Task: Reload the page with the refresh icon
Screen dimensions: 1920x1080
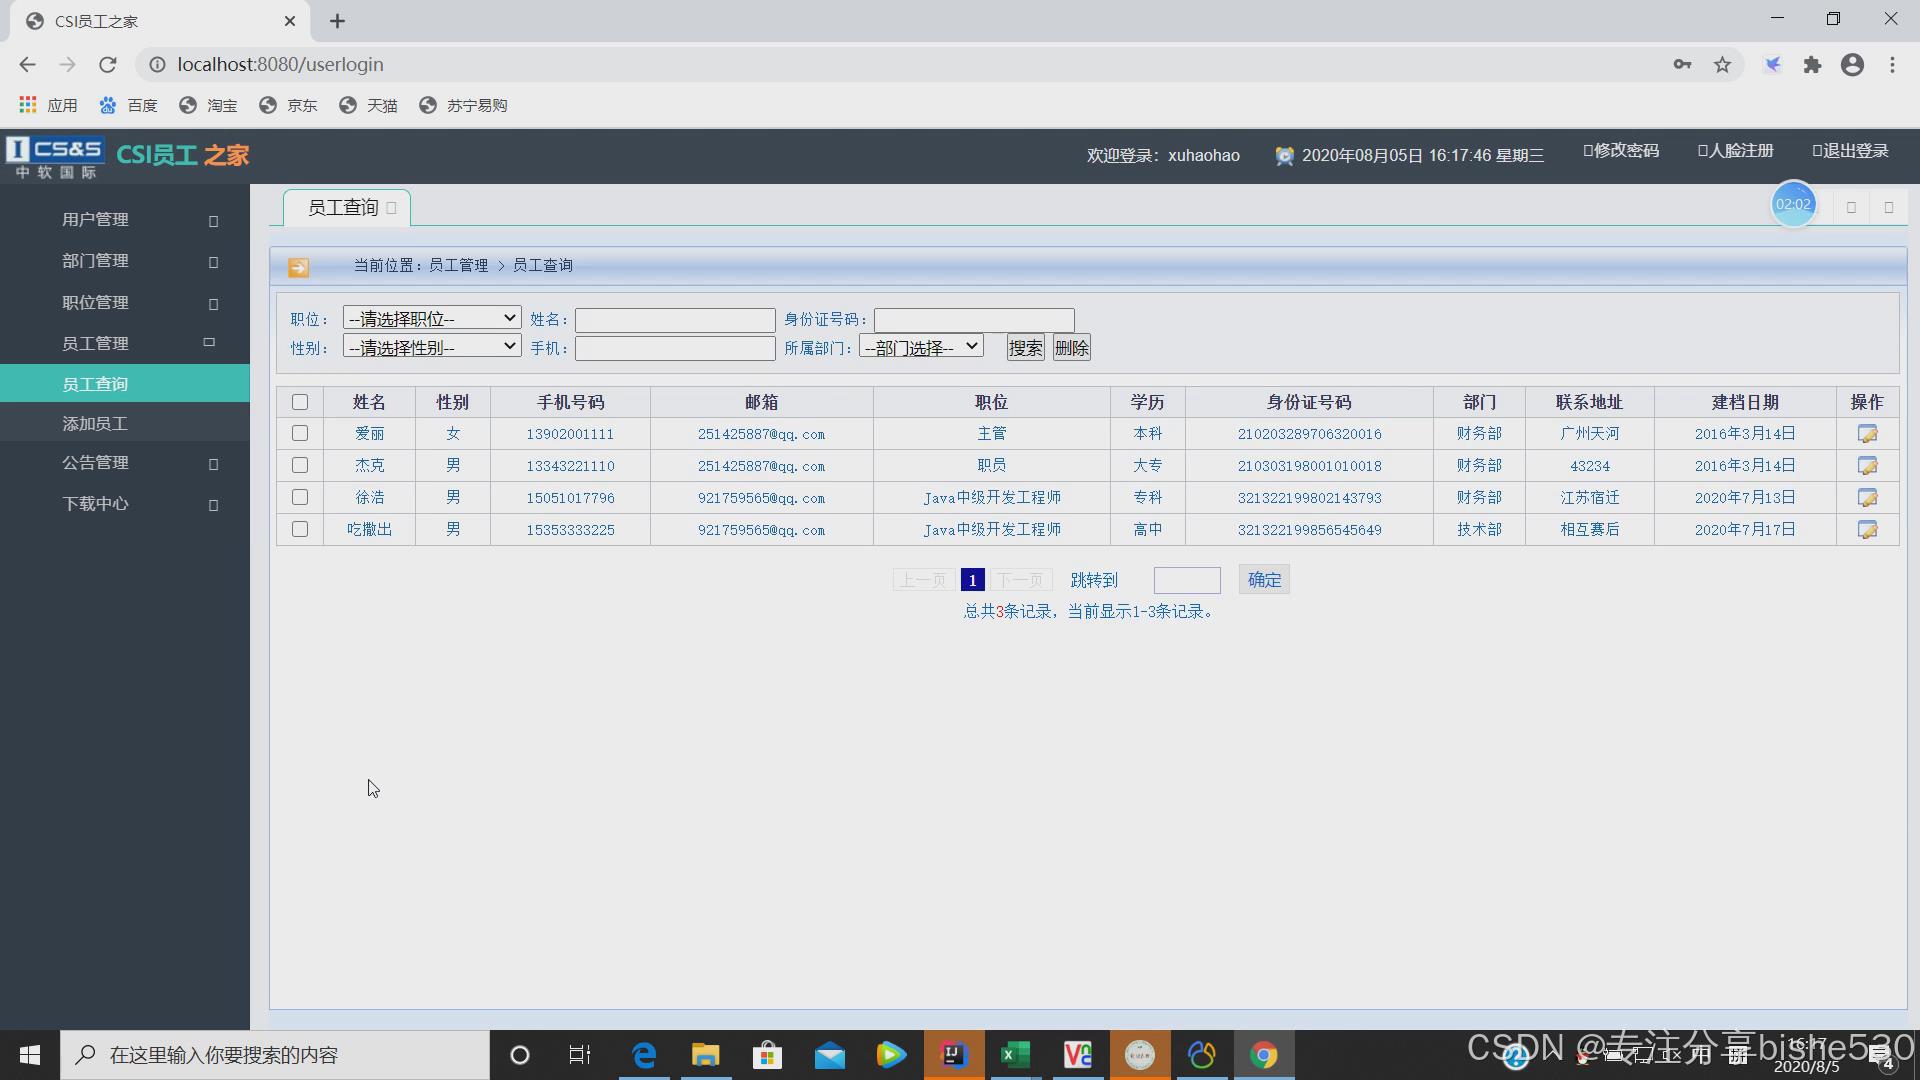Action: pyautogui.click(x=108, y=65)
